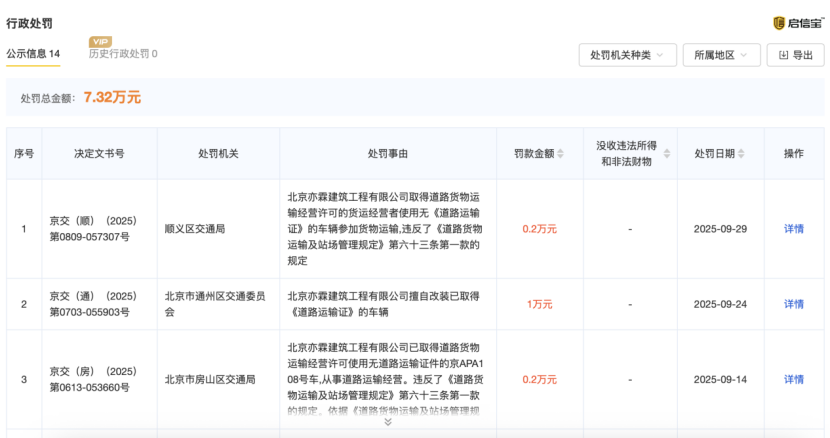
Task: Open 详情 link for row 1
Action: (x=793, y=229)
